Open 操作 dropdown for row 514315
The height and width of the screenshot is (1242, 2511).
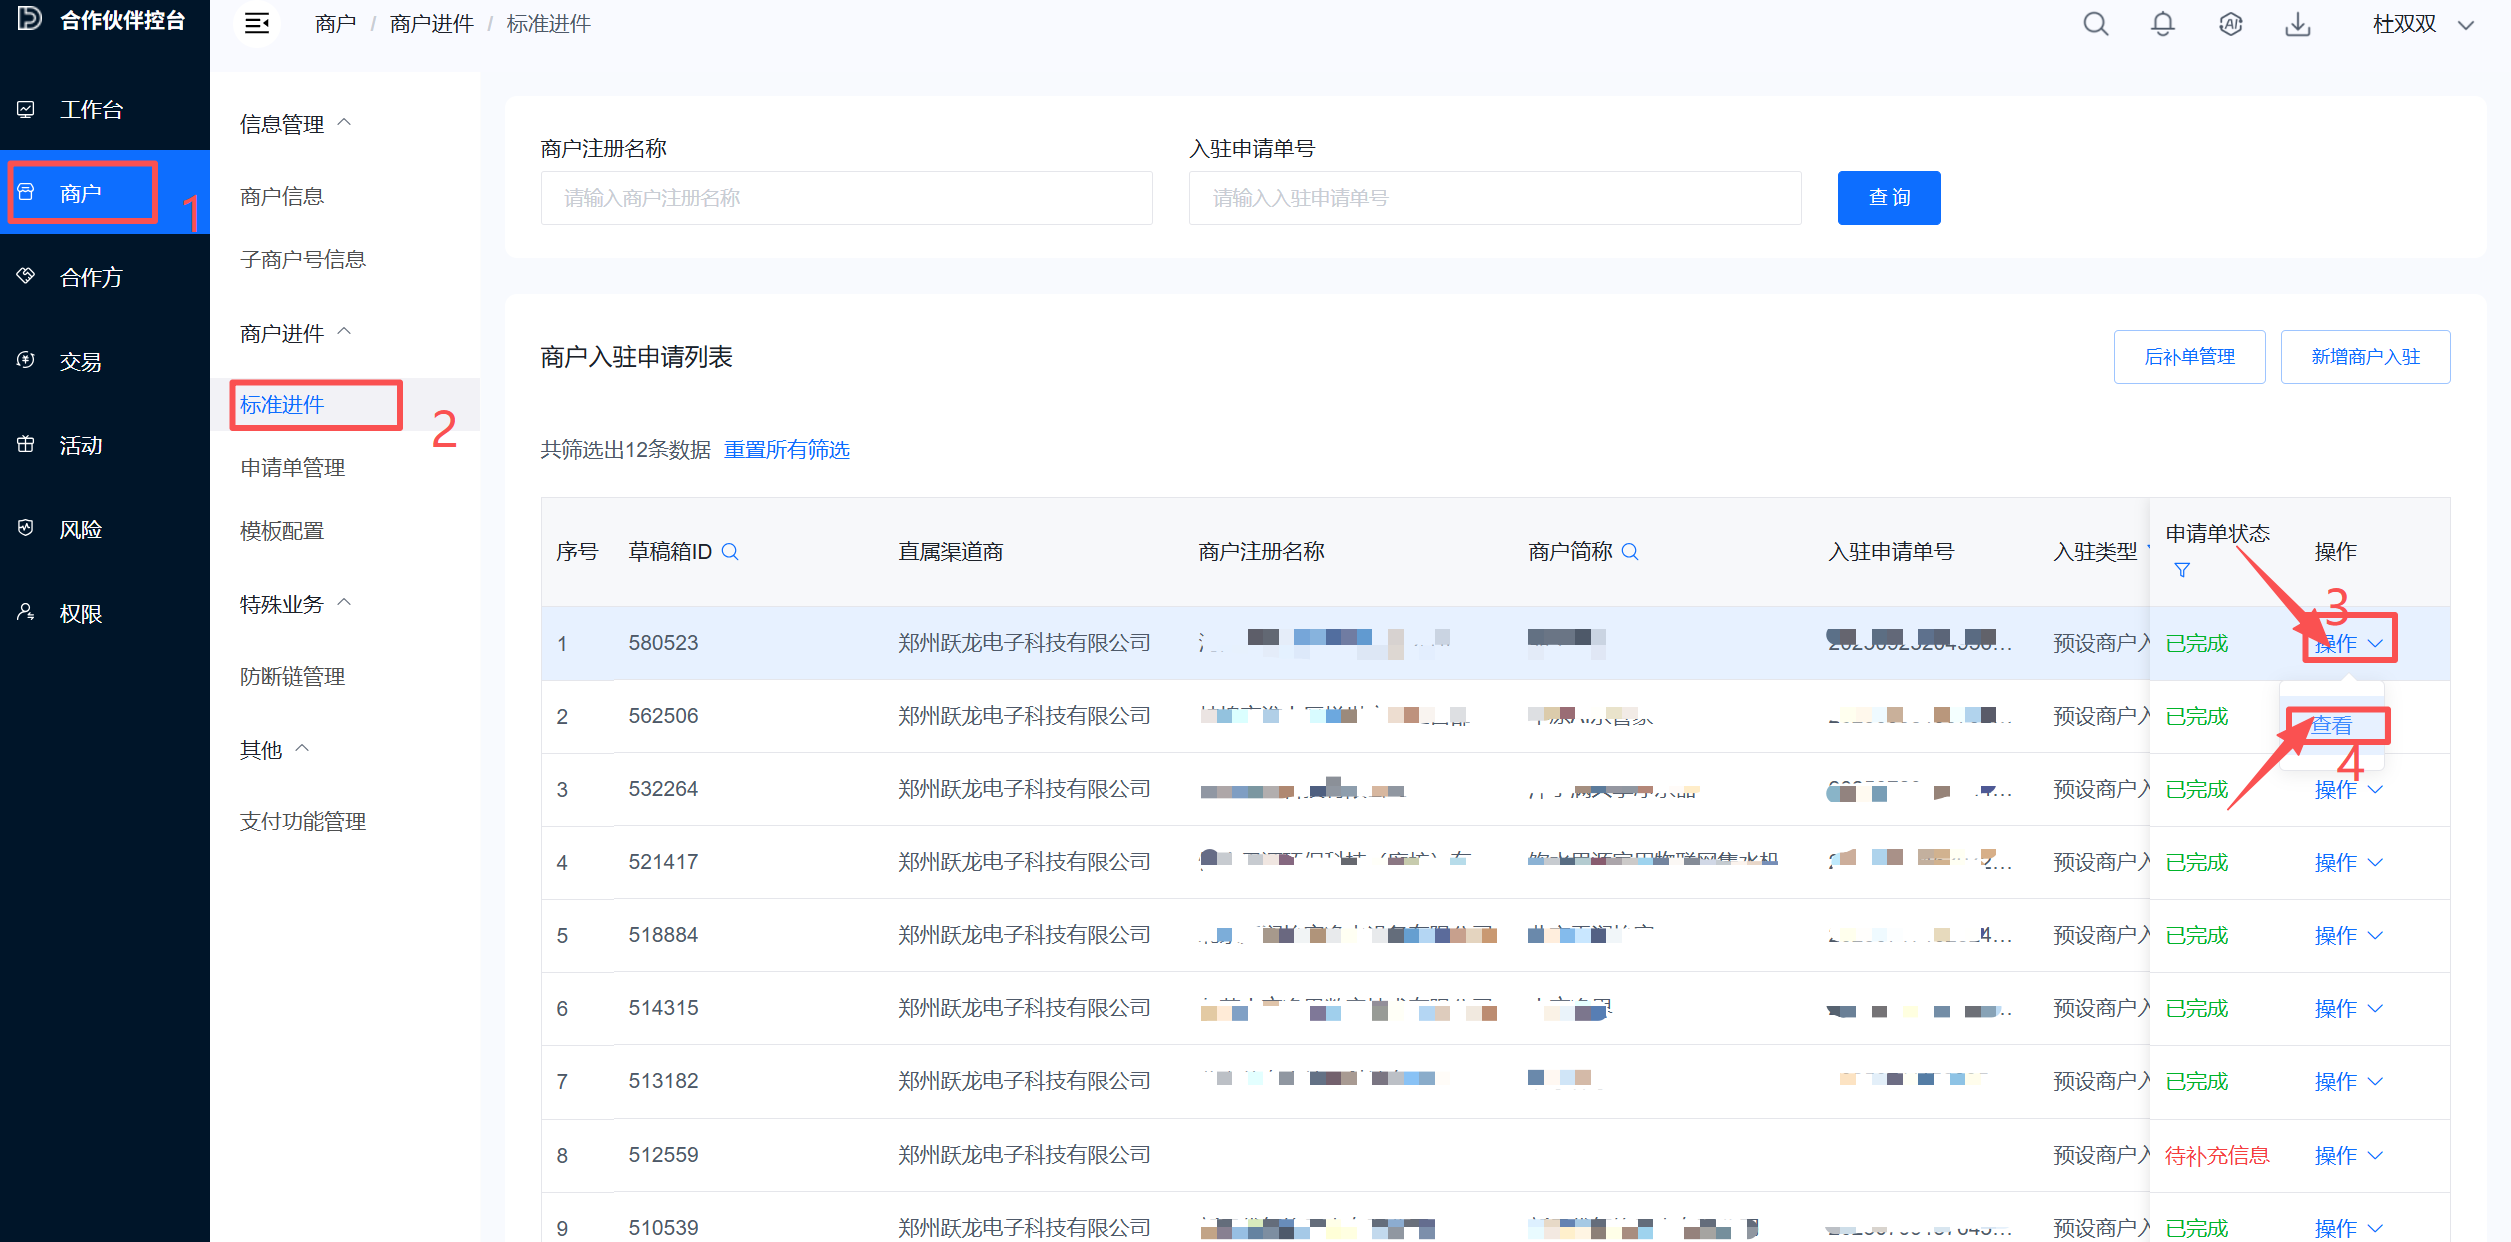pos(2348,1008)
